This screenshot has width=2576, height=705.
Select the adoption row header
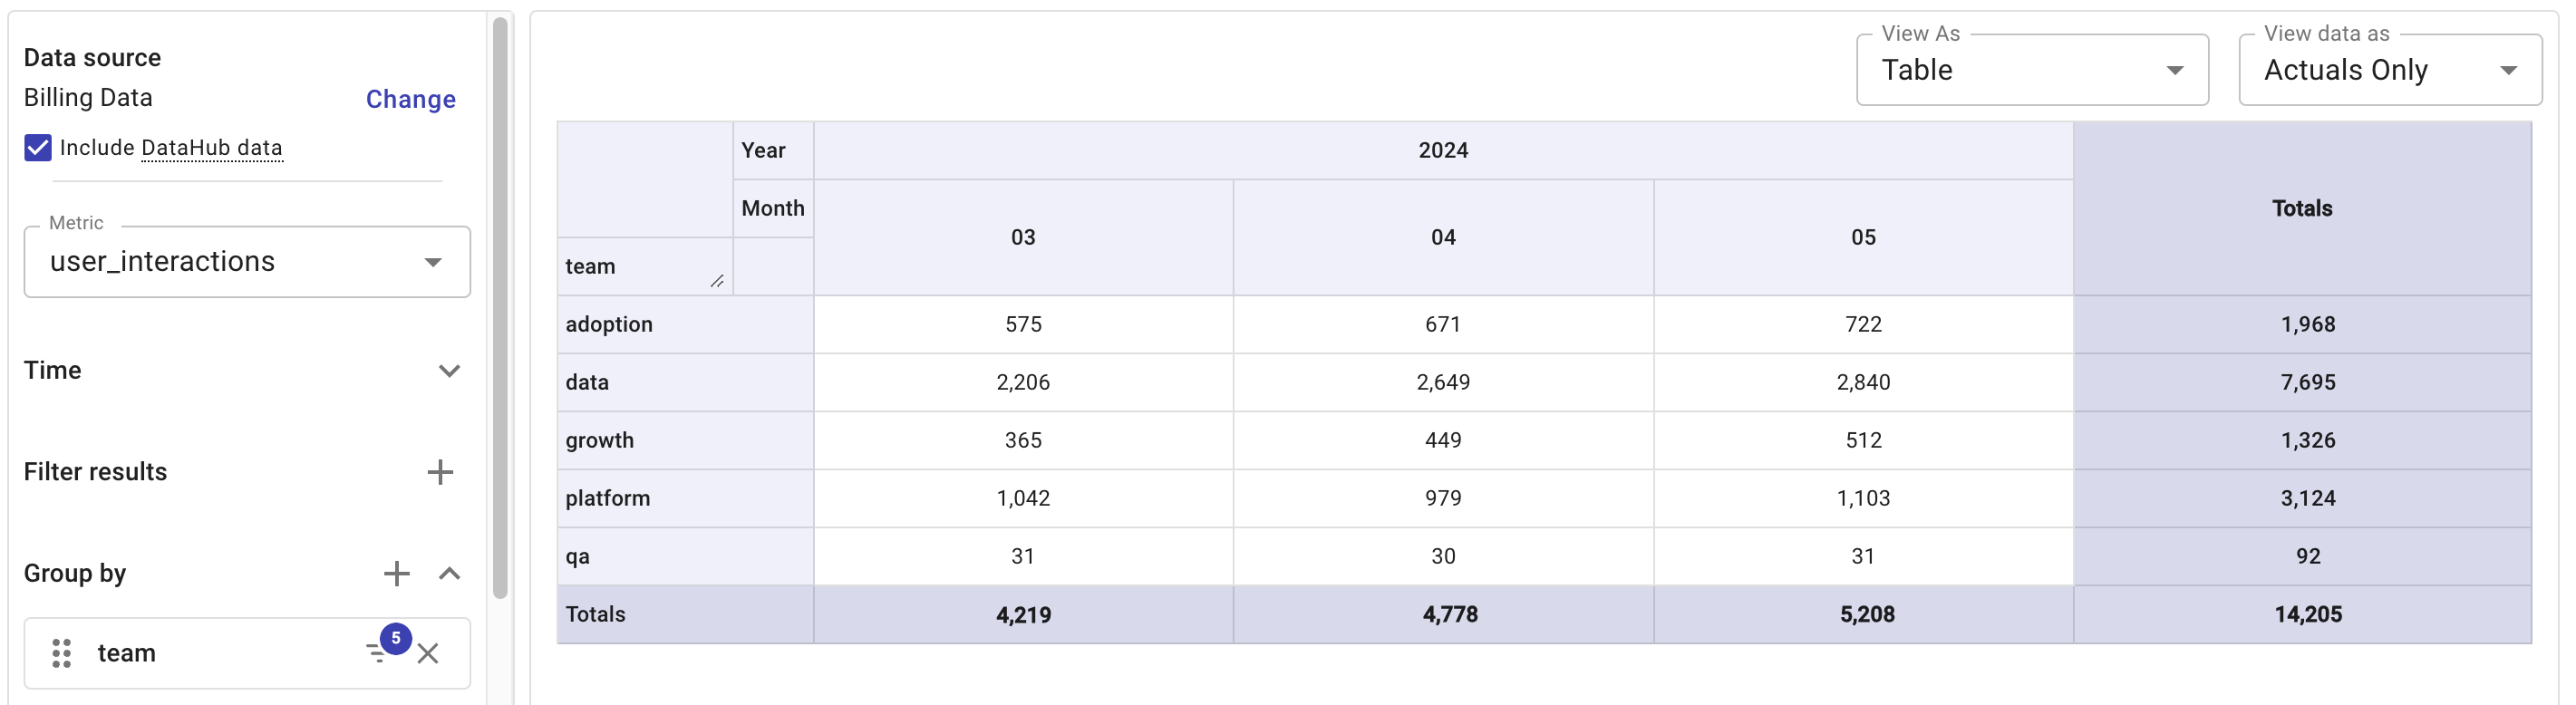pyautogui.click(x=609, y=324)
